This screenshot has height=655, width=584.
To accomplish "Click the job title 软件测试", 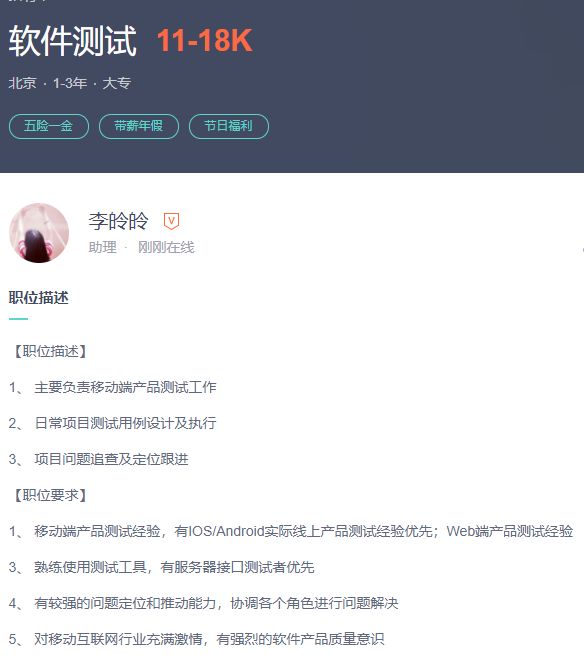I will click(73, 41).
